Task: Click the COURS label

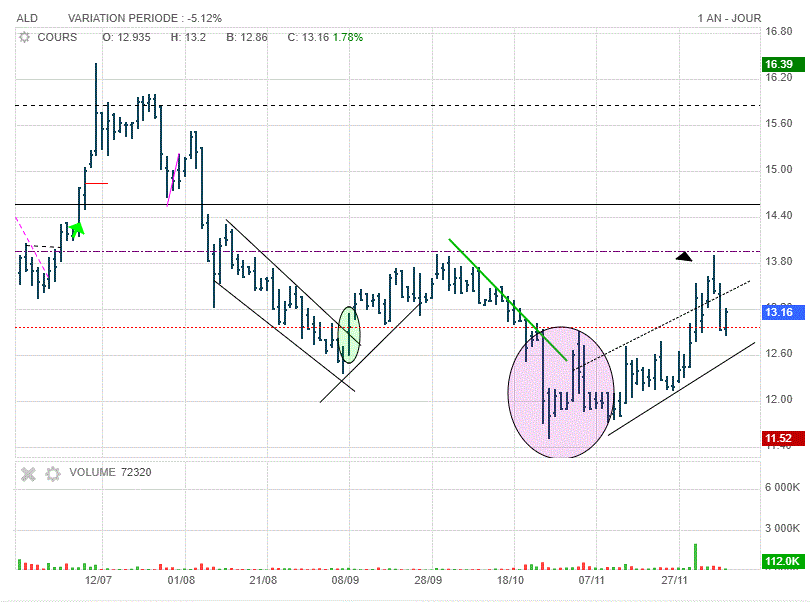Action: (57, 37)
